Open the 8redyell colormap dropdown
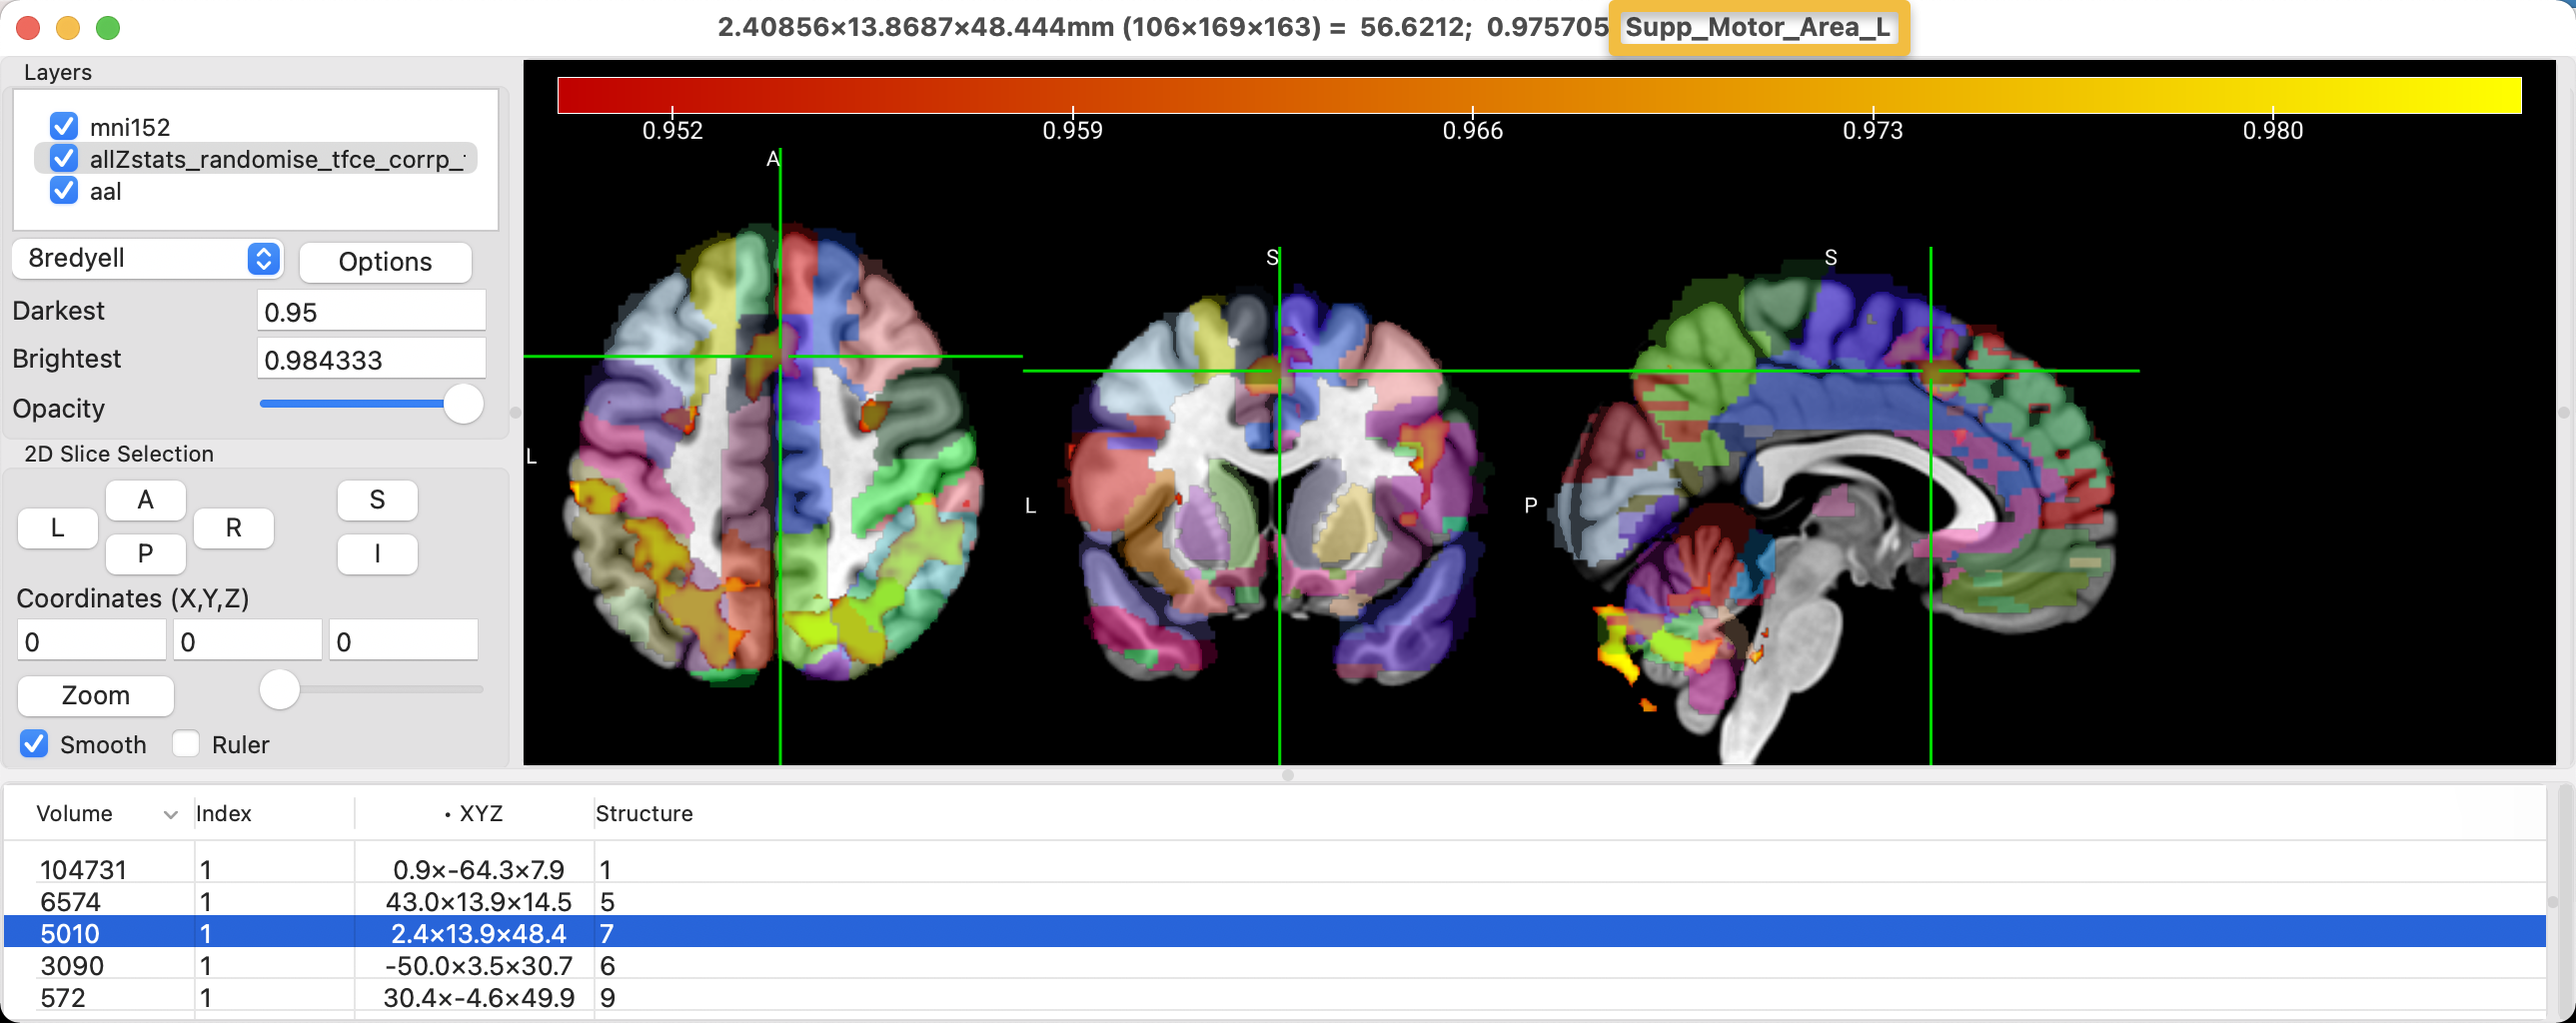 [x=147, y=259]
